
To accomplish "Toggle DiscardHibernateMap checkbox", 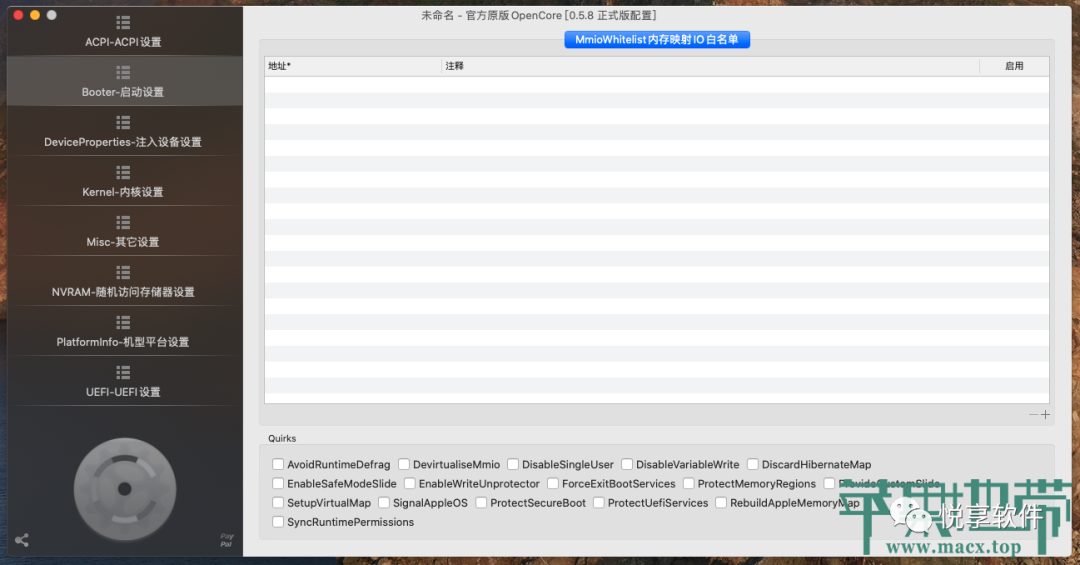I will click(753, 464).
